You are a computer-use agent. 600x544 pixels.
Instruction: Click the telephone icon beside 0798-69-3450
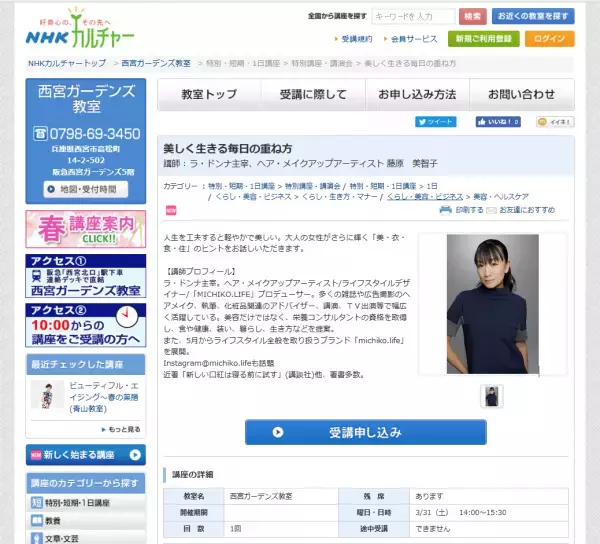point(40,134)
